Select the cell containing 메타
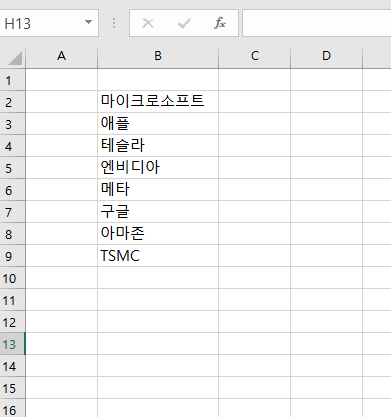 (158, 189)
